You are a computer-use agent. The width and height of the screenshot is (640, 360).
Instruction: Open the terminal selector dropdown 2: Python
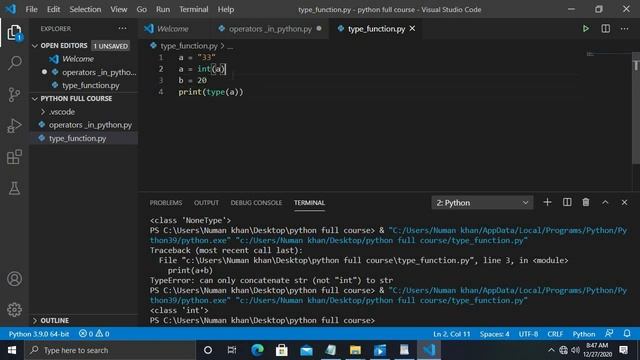(x=482, y=202)
